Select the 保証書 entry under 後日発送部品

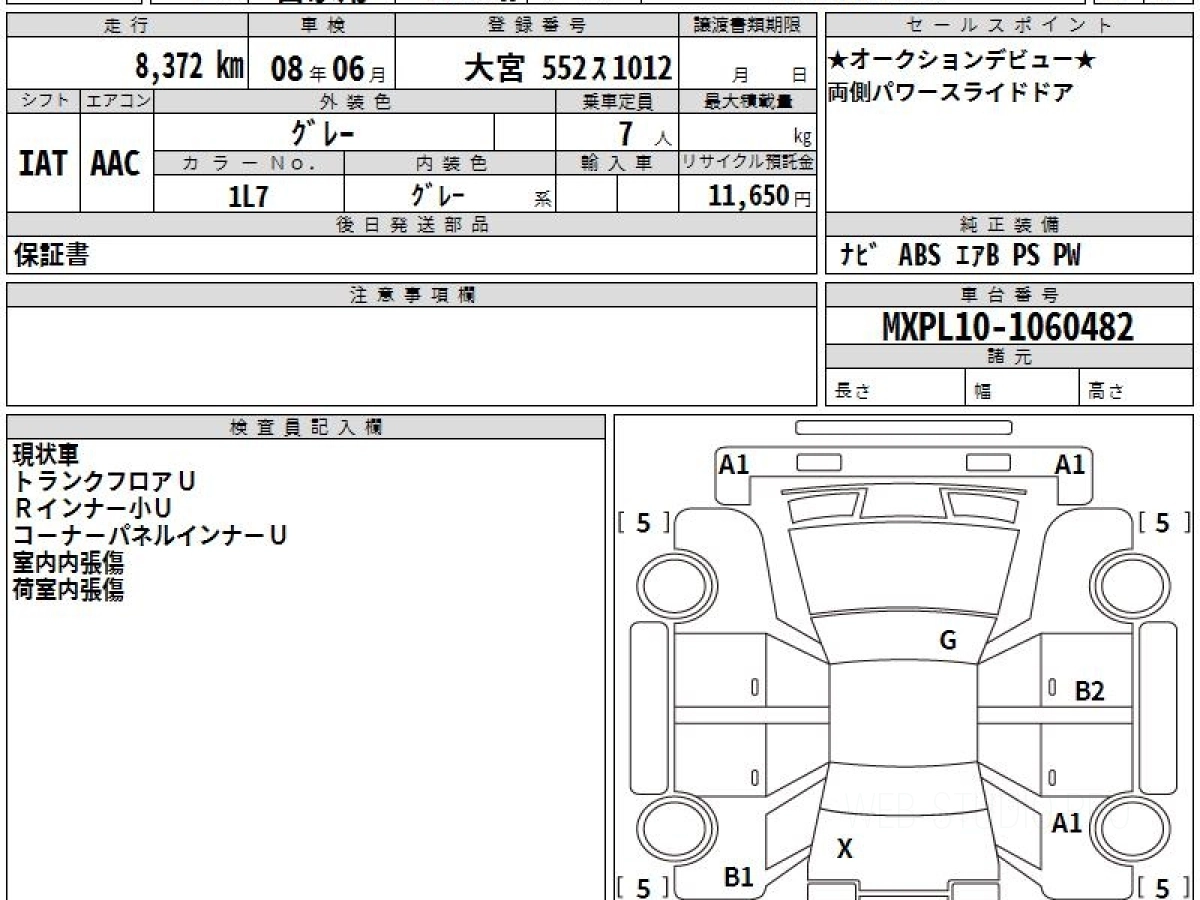point(51,256)
